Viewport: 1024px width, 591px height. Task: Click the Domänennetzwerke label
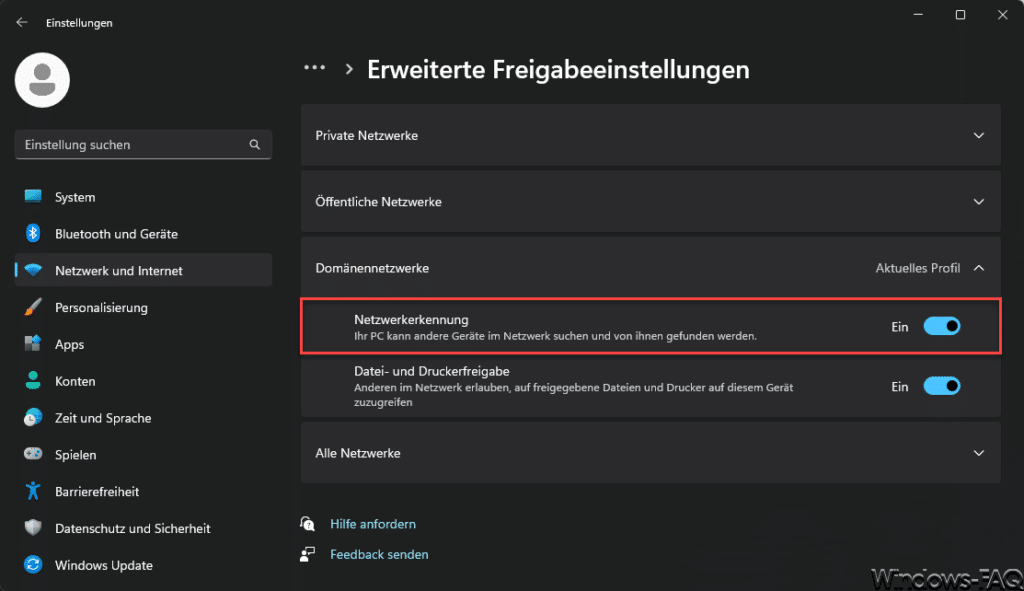372,268
